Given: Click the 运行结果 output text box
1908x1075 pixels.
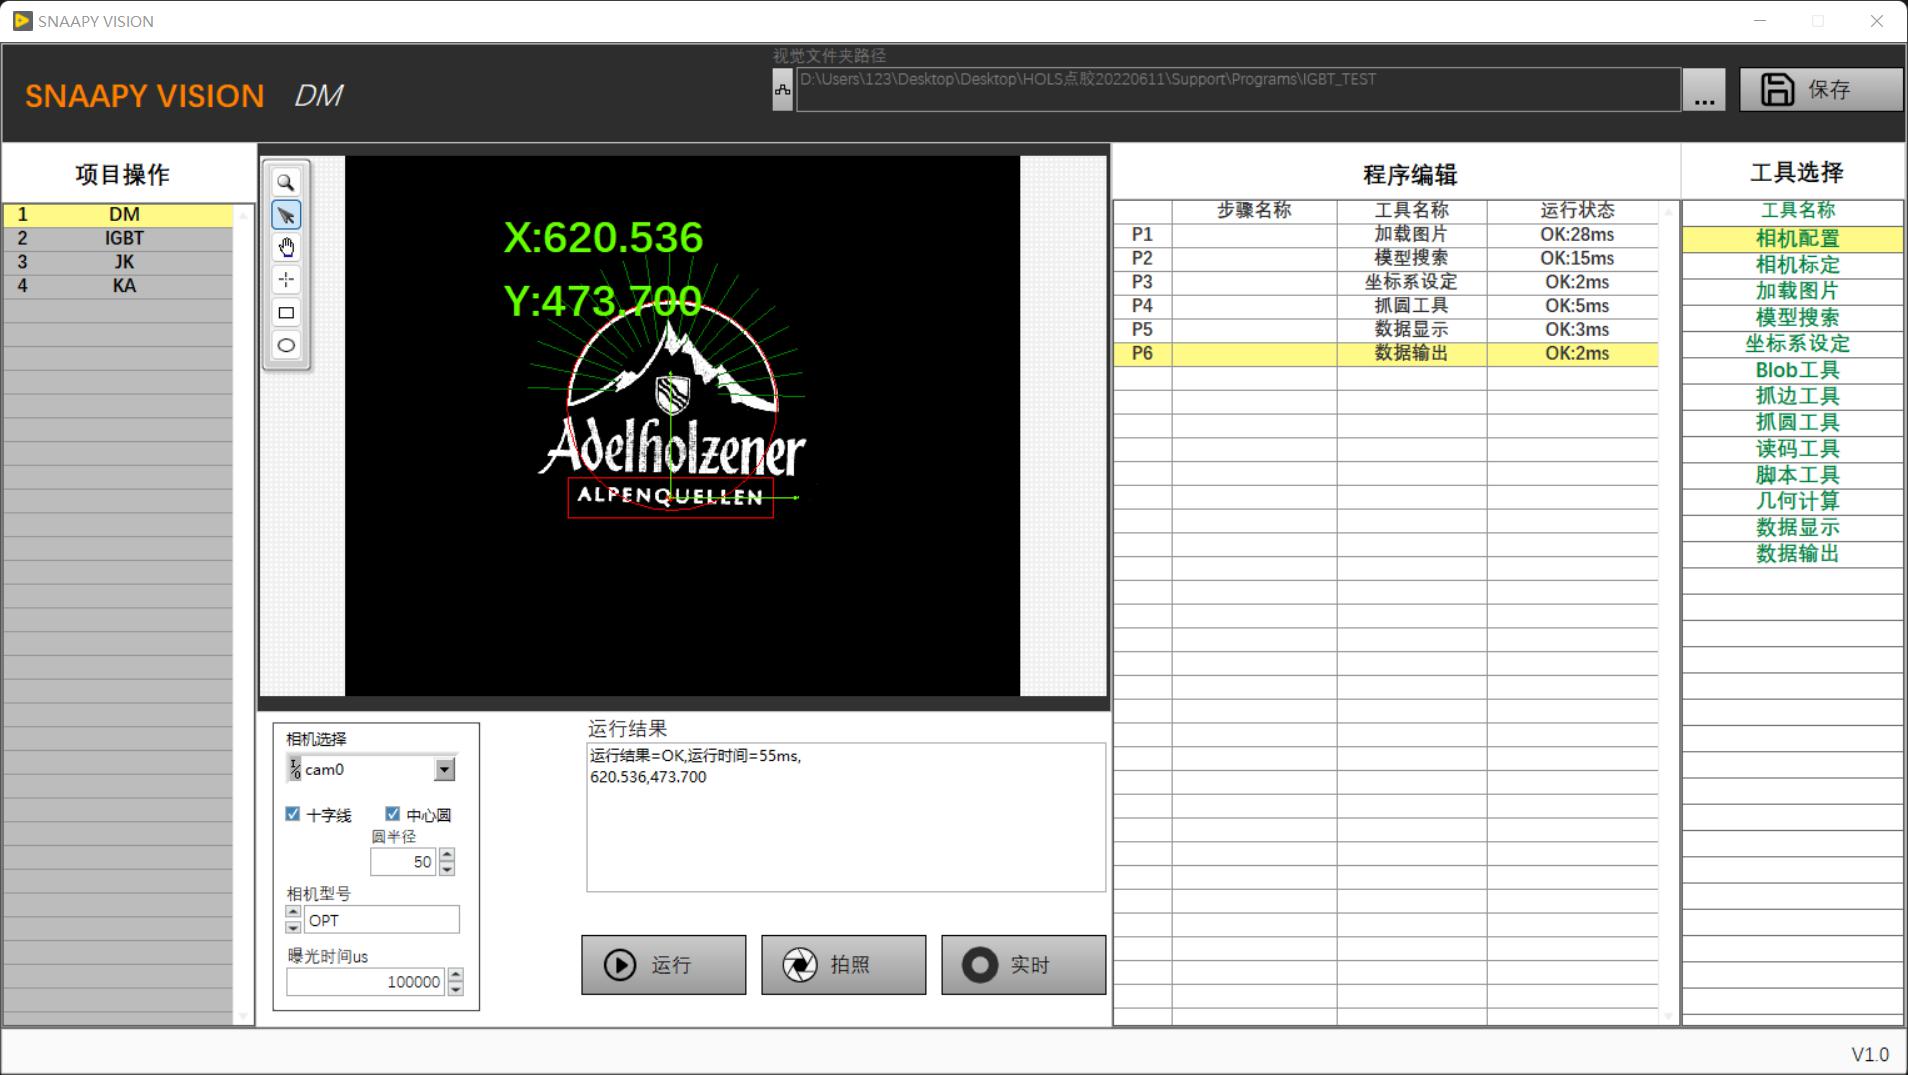Looking at the screenshot, I should [846, 817].
